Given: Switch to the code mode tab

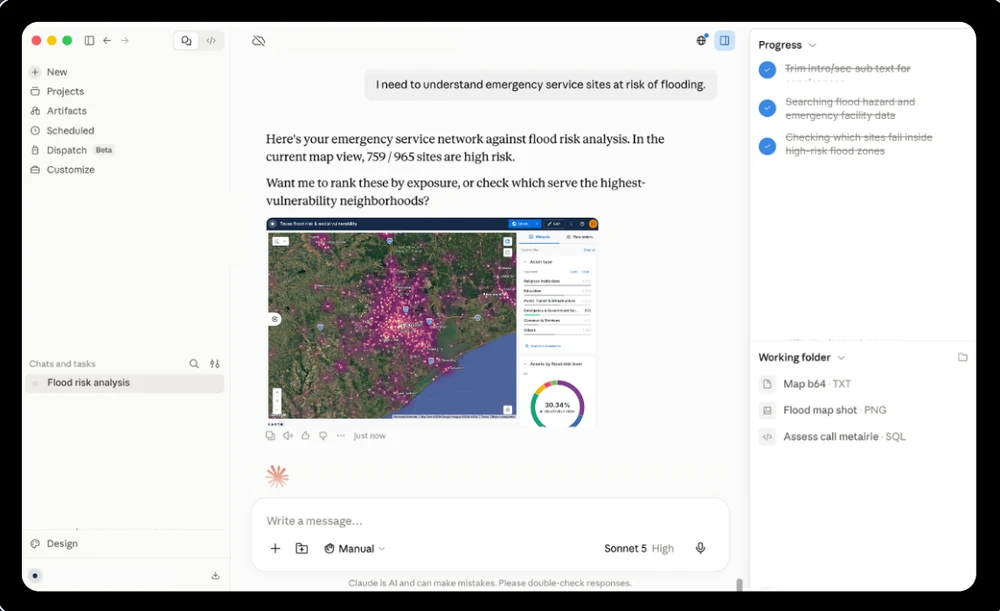Looking at the screenshot, I should click(x=211, y=40).
